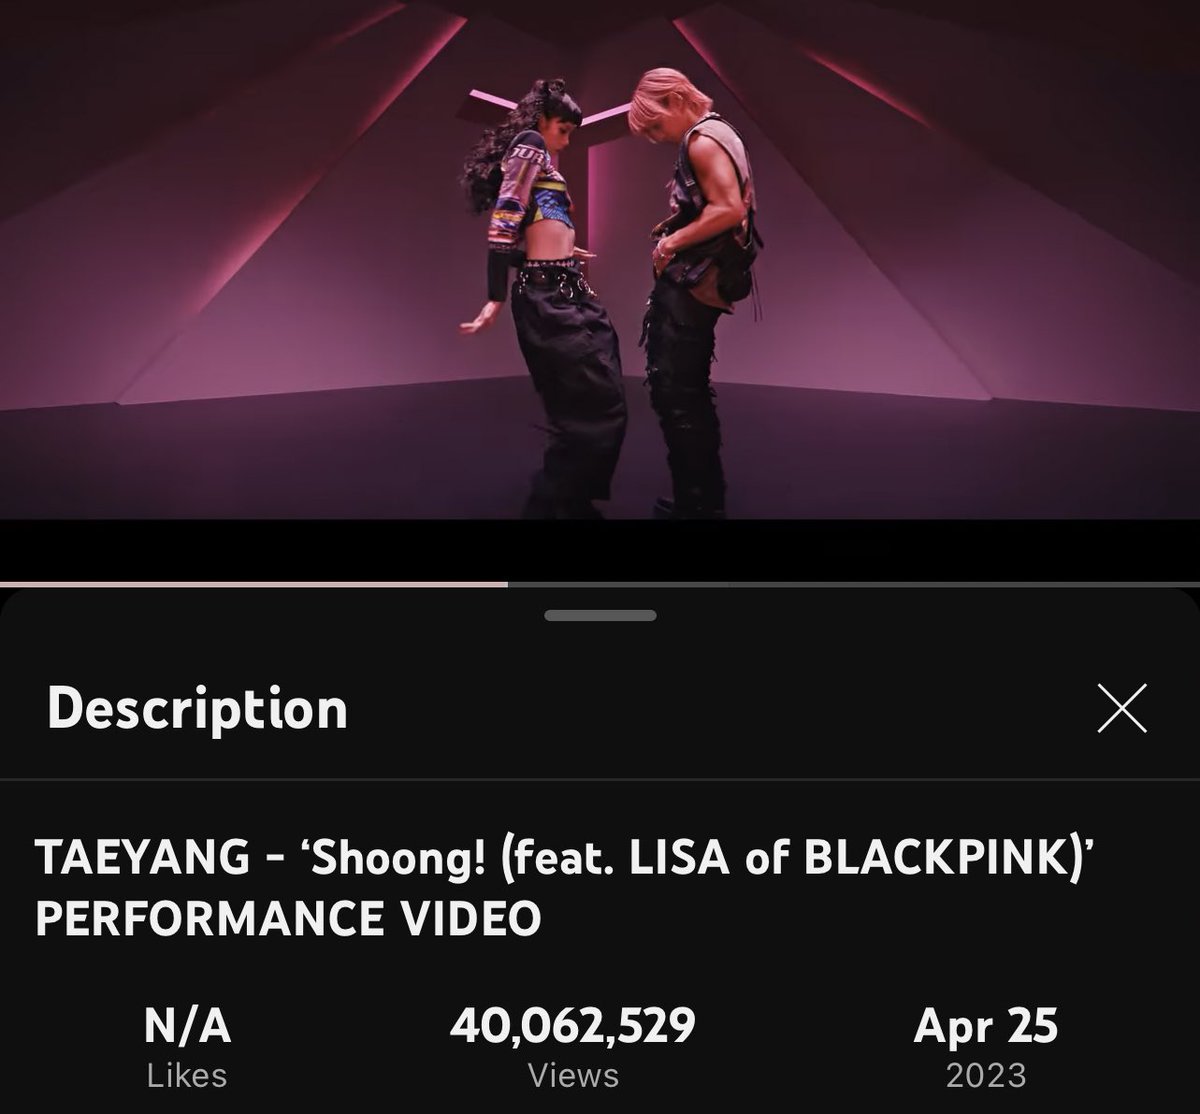The width and height of the screenshot is (1200, 1114).
Task: Click the Views label
Action: coord(573,1076)
